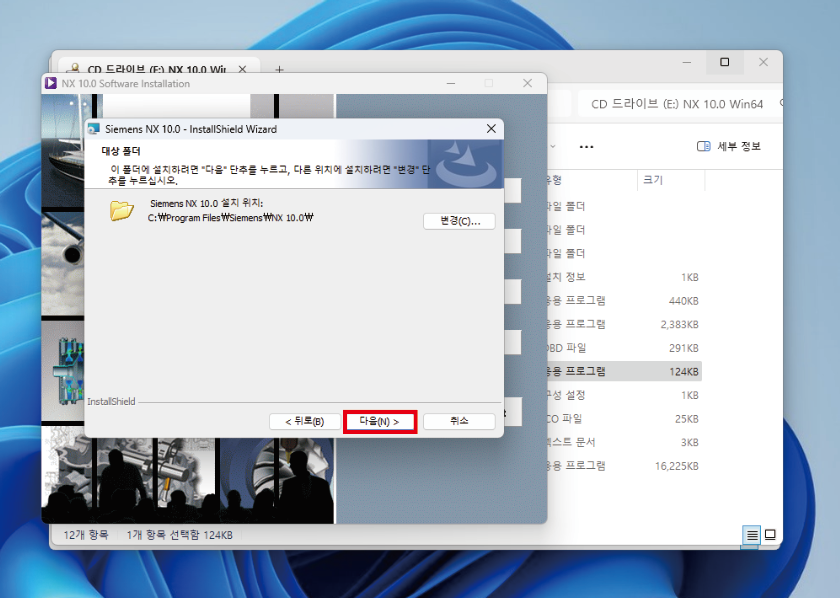The width and height of the screenshot is (840, 598).
Task: Click the 취소 cancel button
Action: pos(459,421)
